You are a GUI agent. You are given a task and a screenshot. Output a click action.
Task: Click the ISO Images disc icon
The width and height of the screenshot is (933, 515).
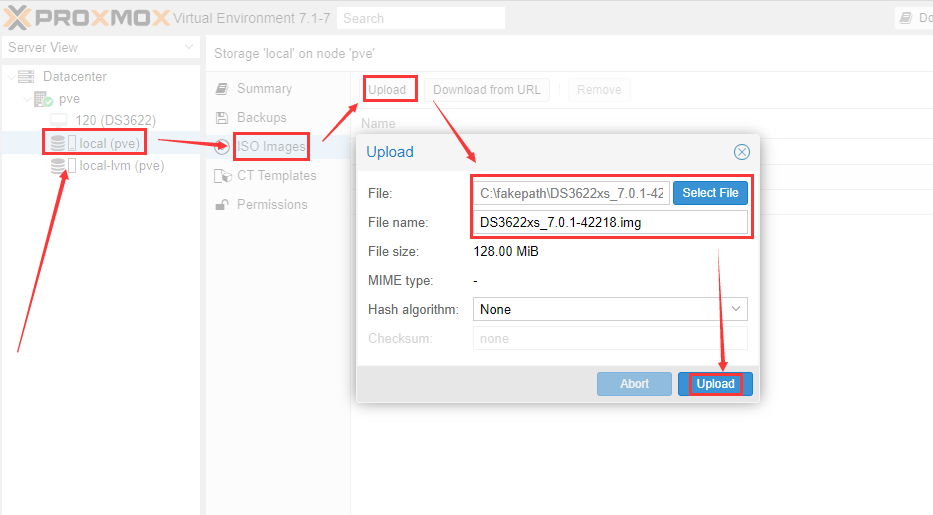222,146
